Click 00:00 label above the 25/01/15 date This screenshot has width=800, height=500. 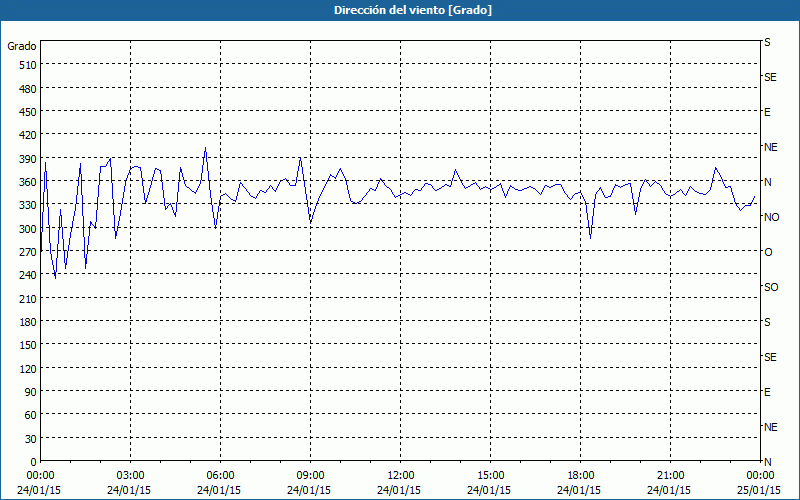[760, 476]
